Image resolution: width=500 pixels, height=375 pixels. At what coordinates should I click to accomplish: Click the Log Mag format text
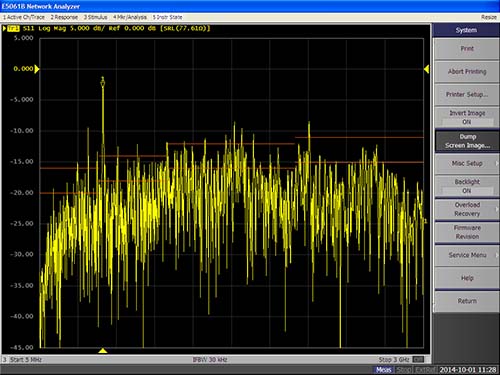52,28
